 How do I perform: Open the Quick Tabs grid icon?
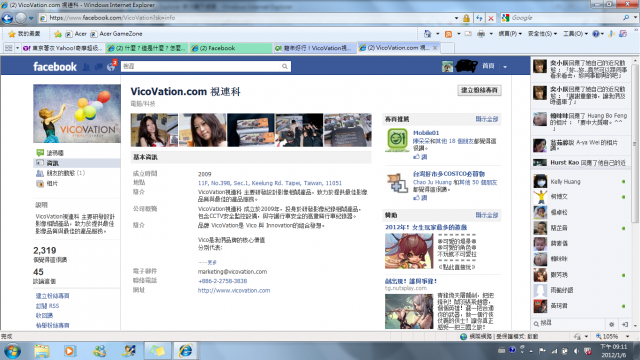click(9, 48)
